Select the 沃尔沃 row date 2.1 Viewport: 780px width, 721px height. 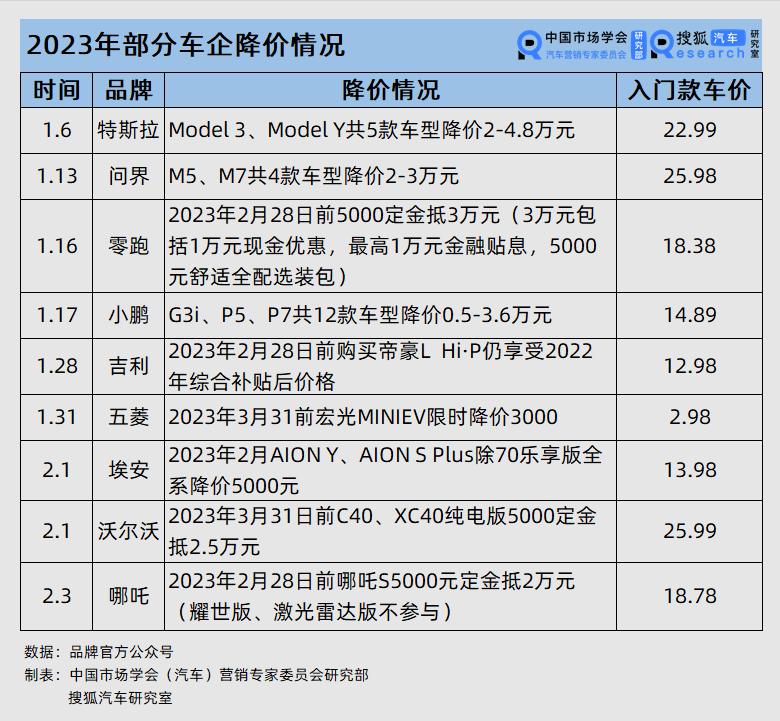tap(57, 531)
